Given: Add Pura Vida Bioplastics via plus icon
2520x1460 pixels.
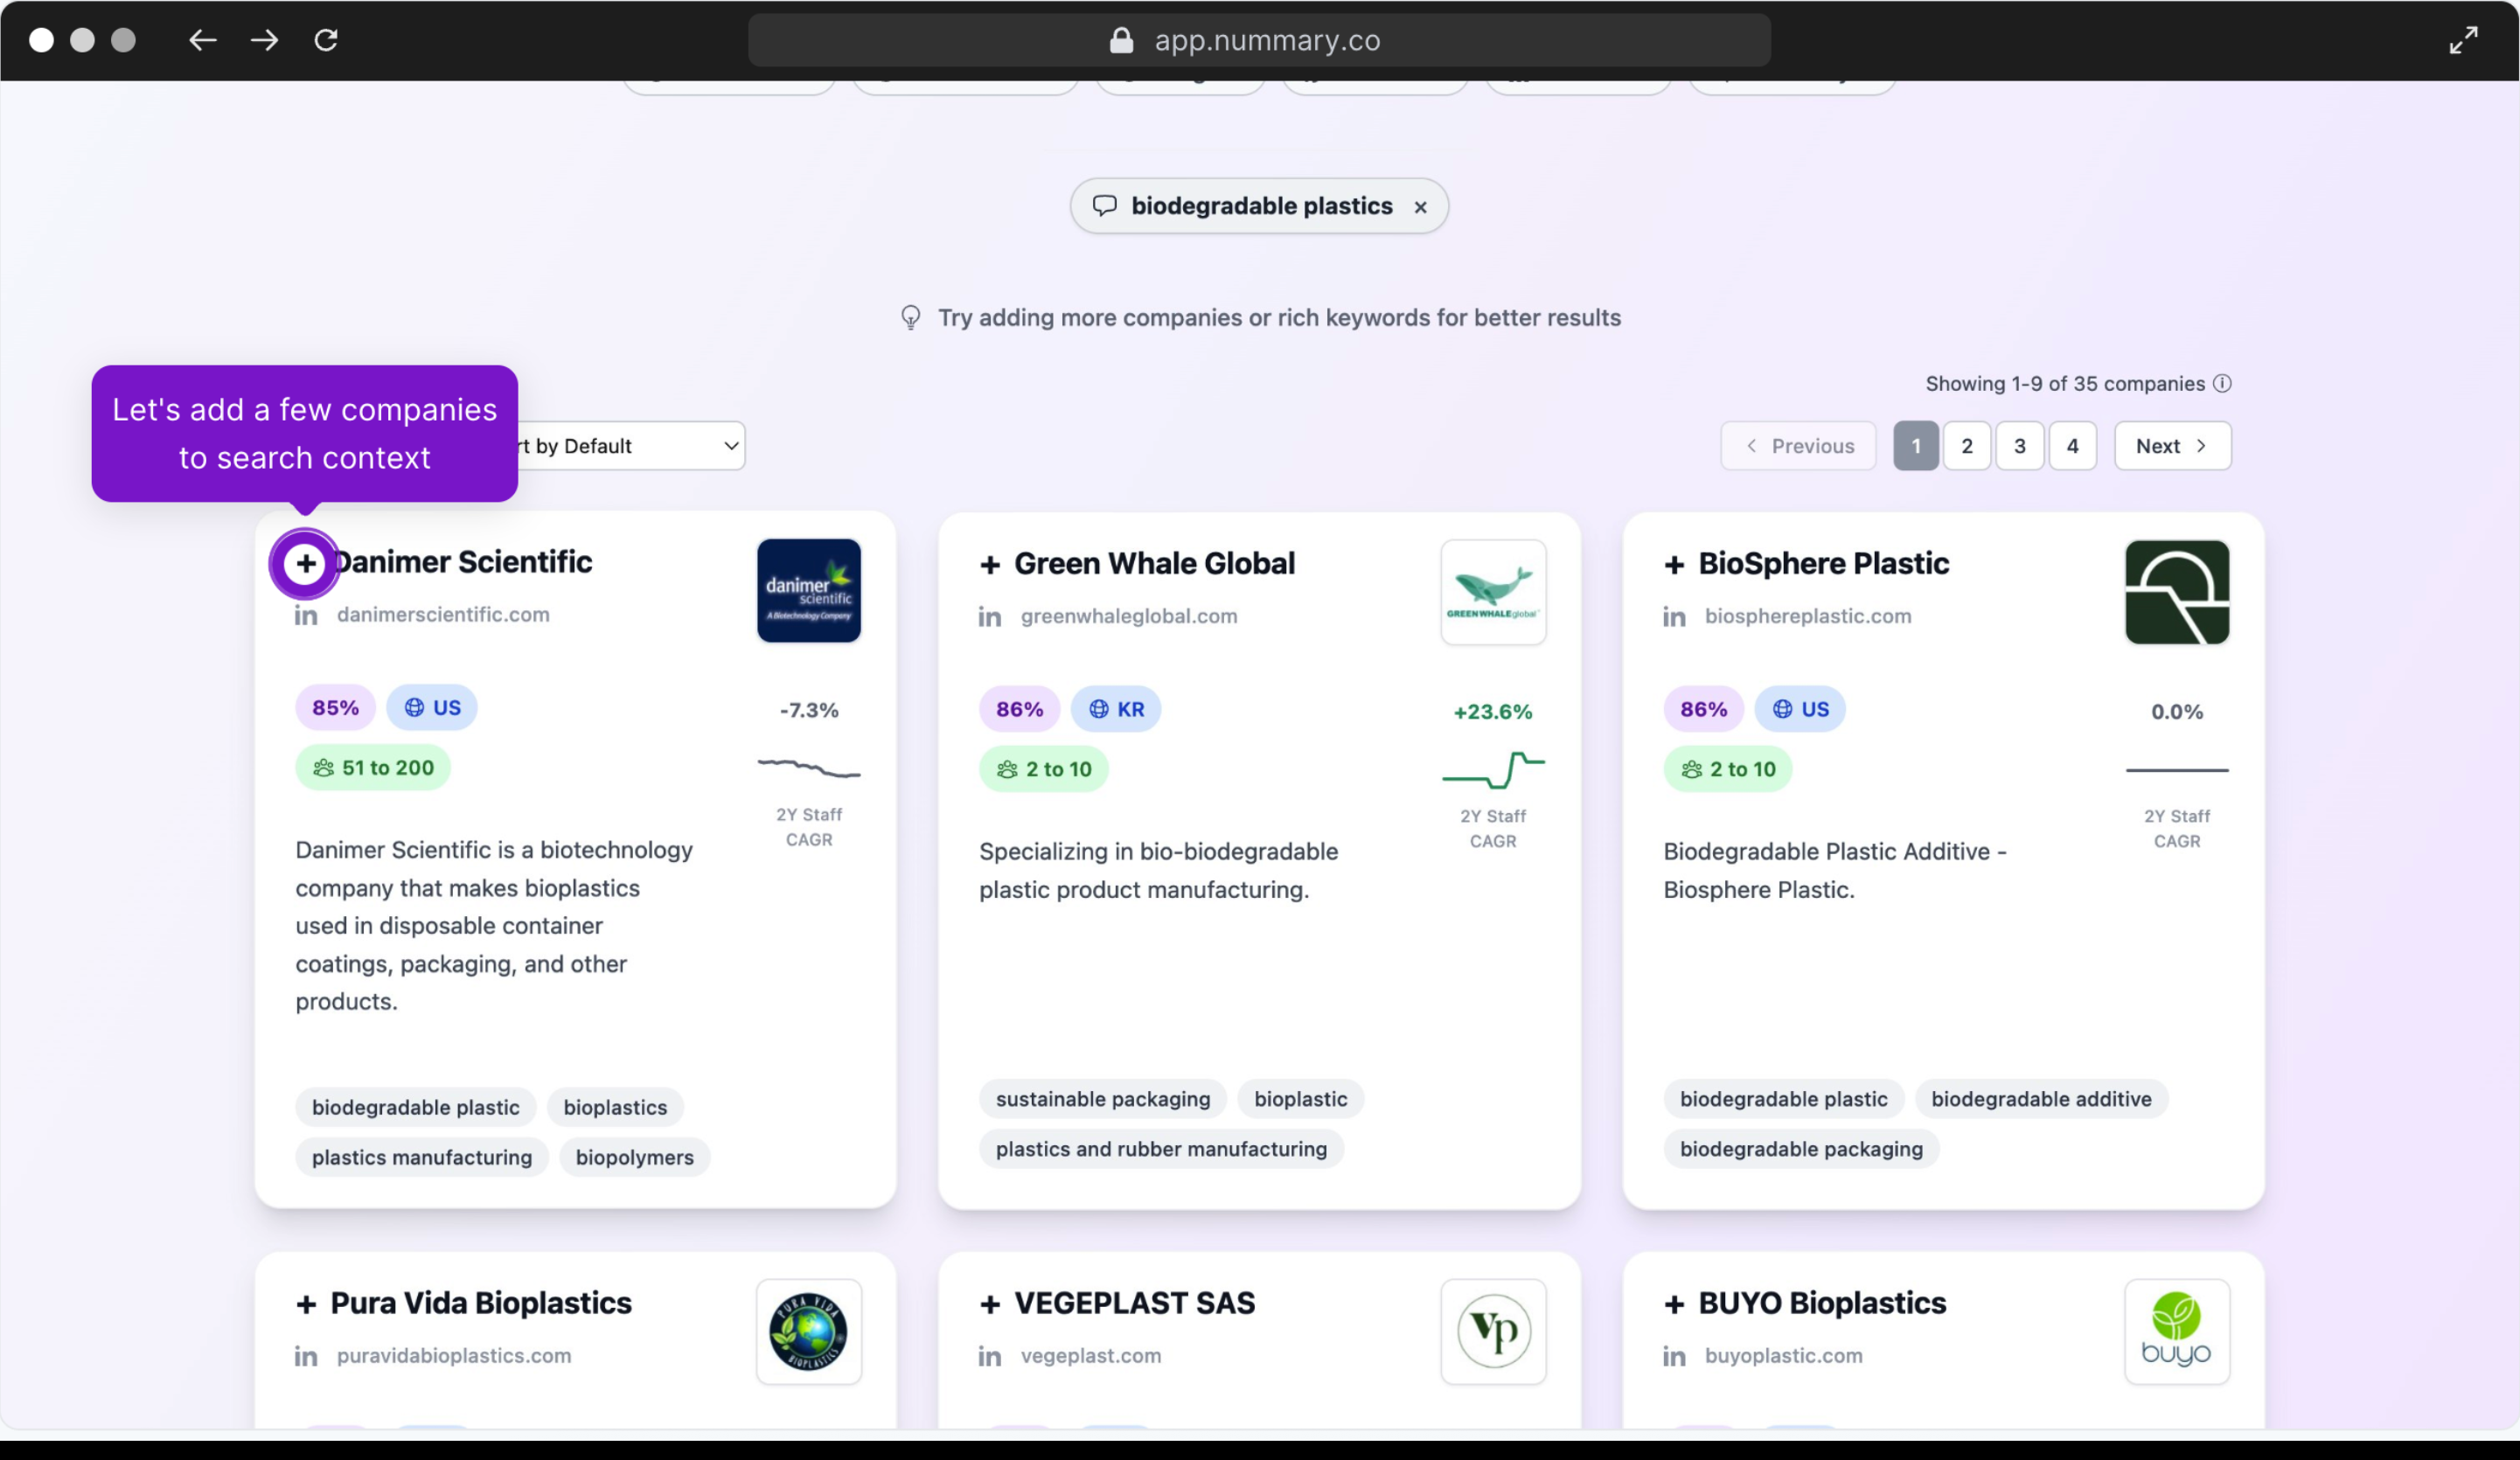Looking at the screenshot, I should 306,1304.
